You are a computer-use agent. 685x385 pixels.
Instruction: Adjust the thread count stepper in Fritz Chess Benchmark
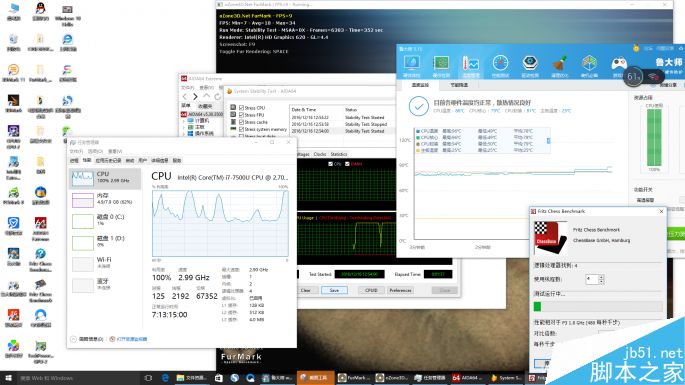pos(602,279)
